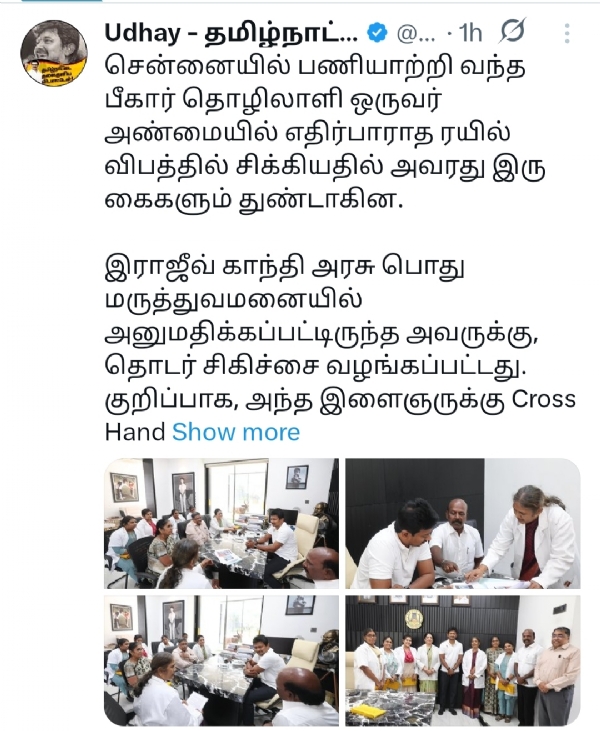Expand the post with Show more
This screenshot has height=731, width=600.
click(x=236, y=432)
